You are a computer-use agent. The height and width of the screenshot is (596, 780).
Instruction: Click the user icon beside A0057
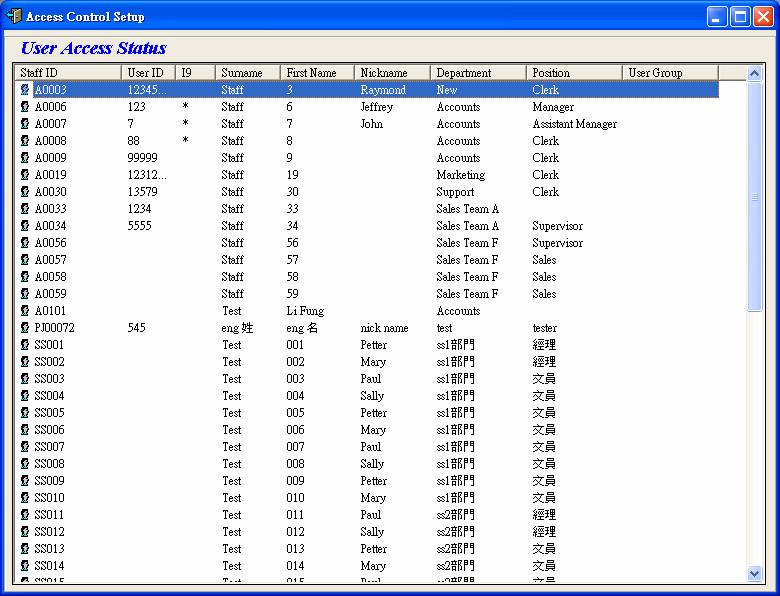click(25, 259)
